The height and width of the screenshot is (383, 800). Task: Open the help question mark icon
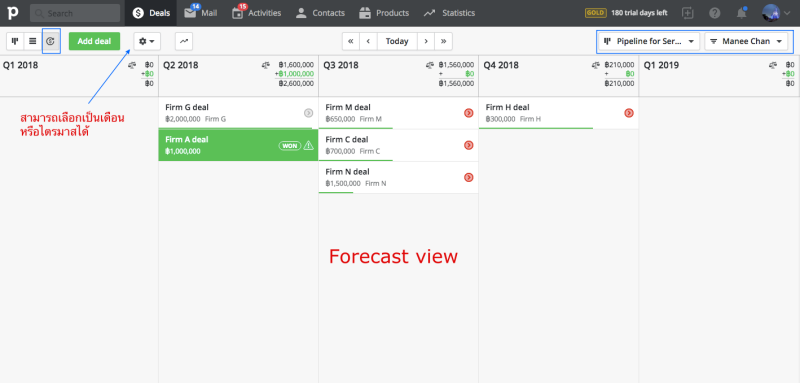[715, 13]
